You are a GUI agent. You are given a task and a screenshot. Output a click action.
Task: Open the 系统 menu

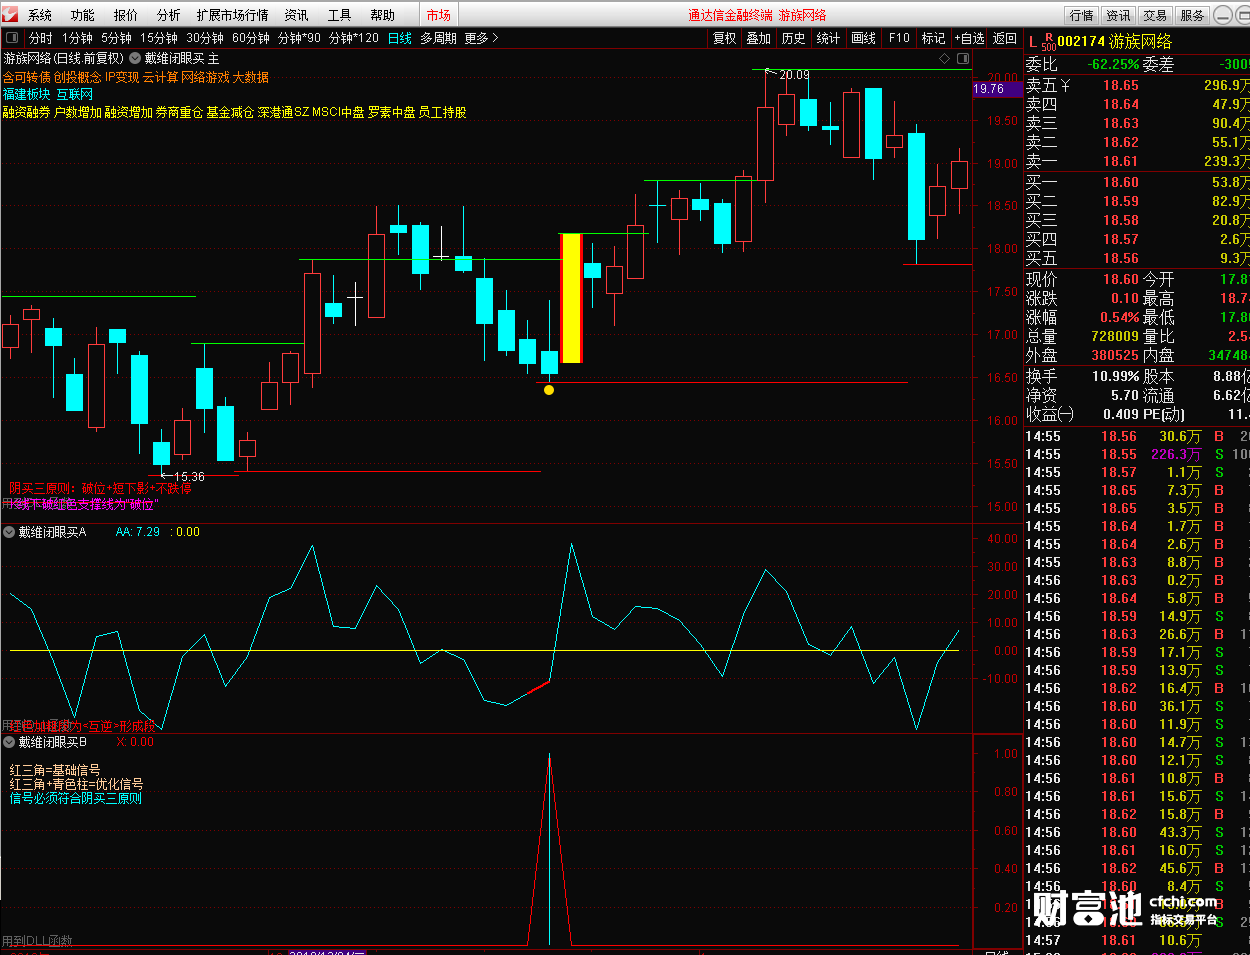pos(40,15)
